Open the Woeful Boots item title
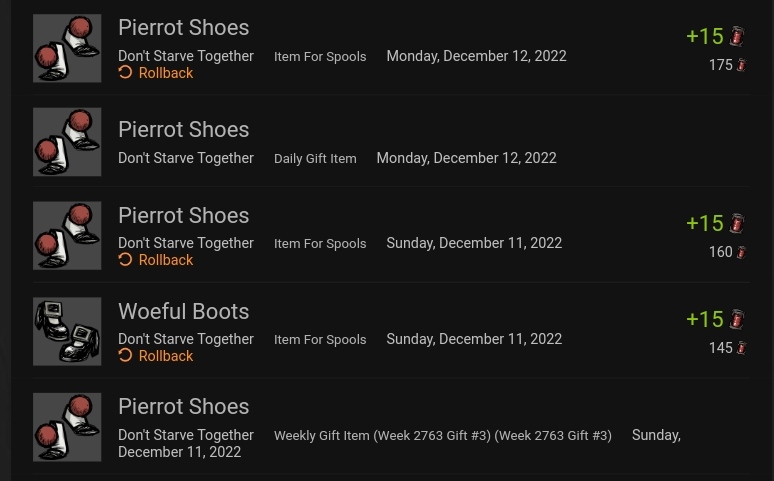 click(x=183, y=311)
